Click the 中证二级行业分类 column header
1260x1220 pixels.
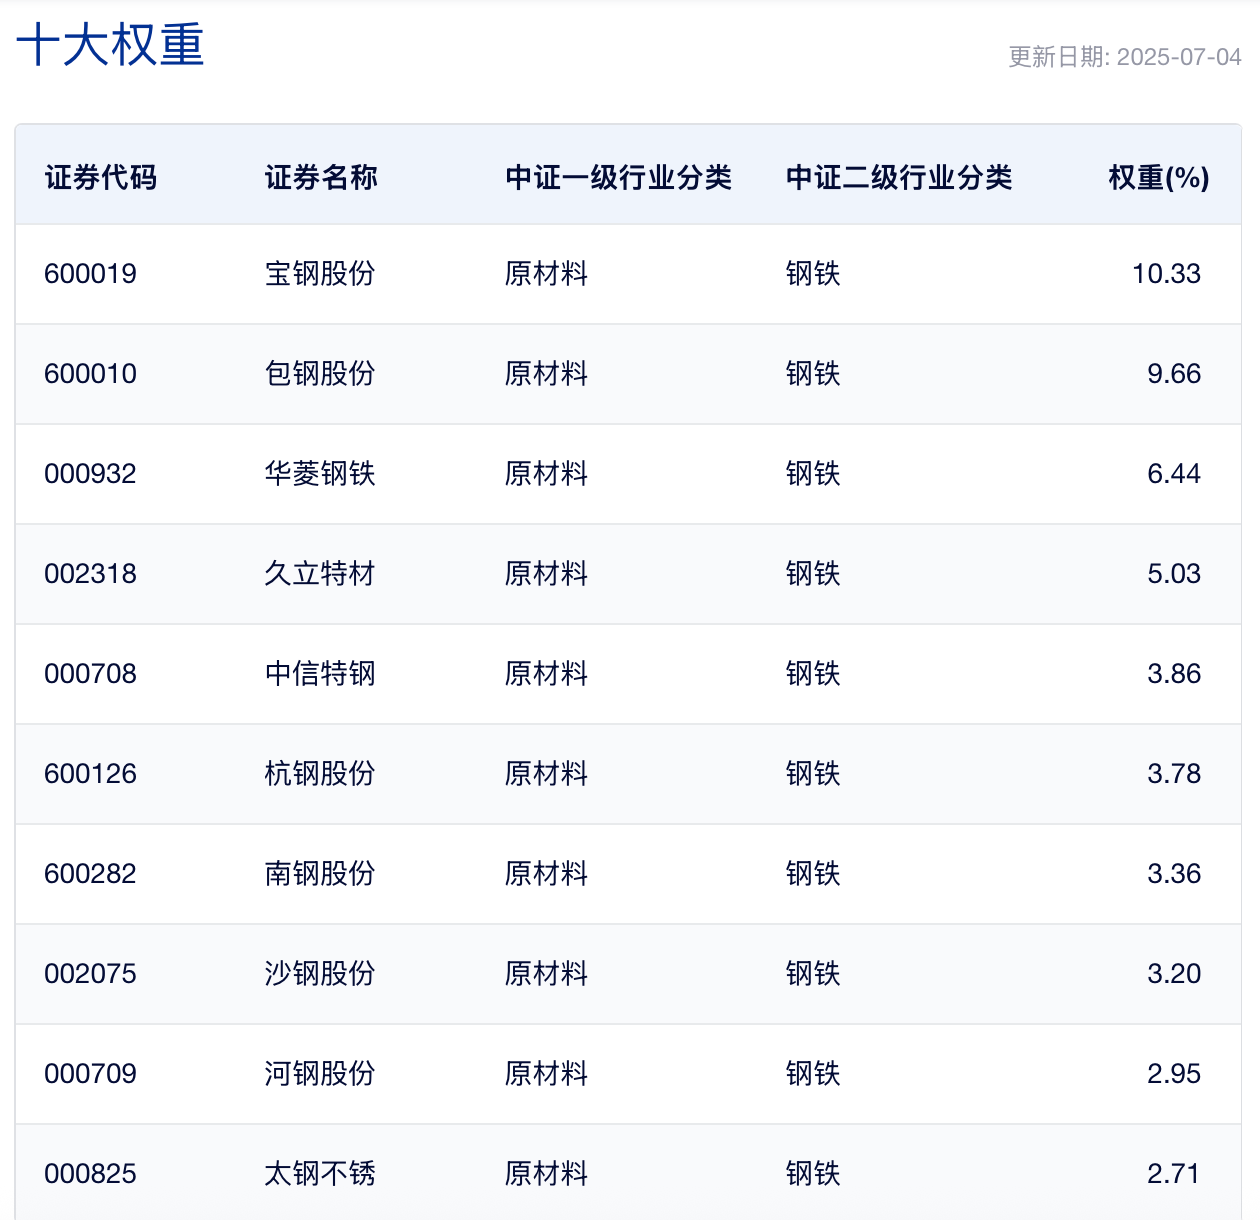(x=899, y=178)
